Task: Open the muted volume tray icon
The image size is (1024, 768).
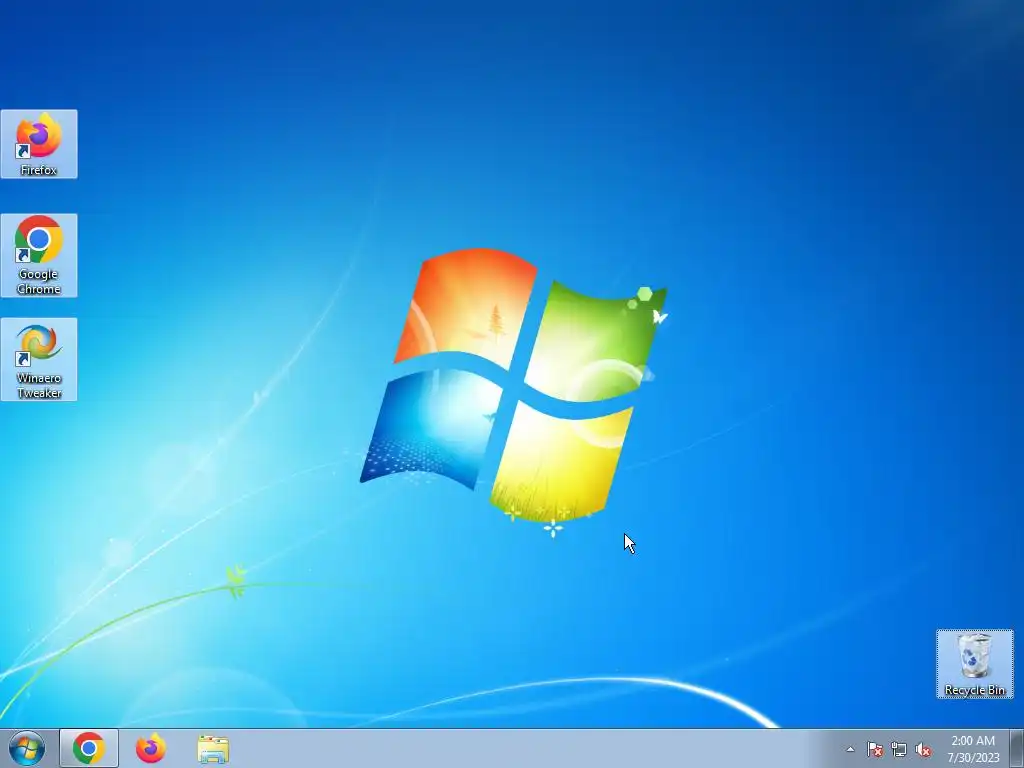Action: (923, 750)
